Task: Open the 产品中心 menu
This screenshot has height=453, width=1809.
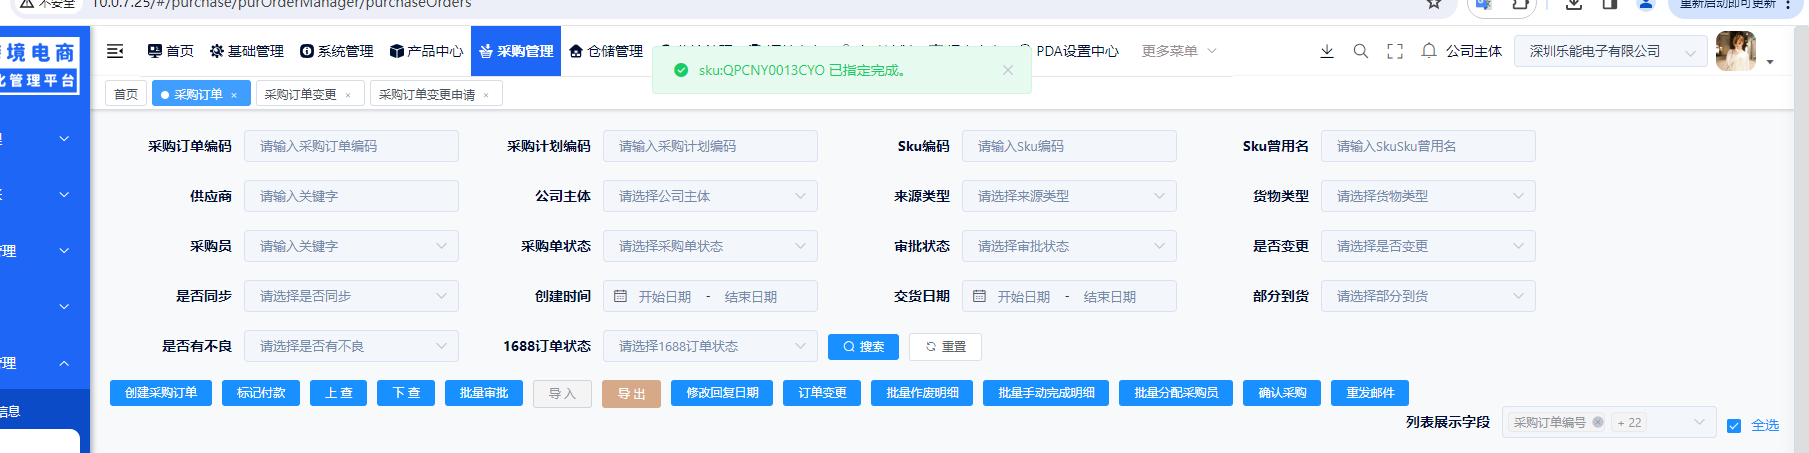Action: 427,51
